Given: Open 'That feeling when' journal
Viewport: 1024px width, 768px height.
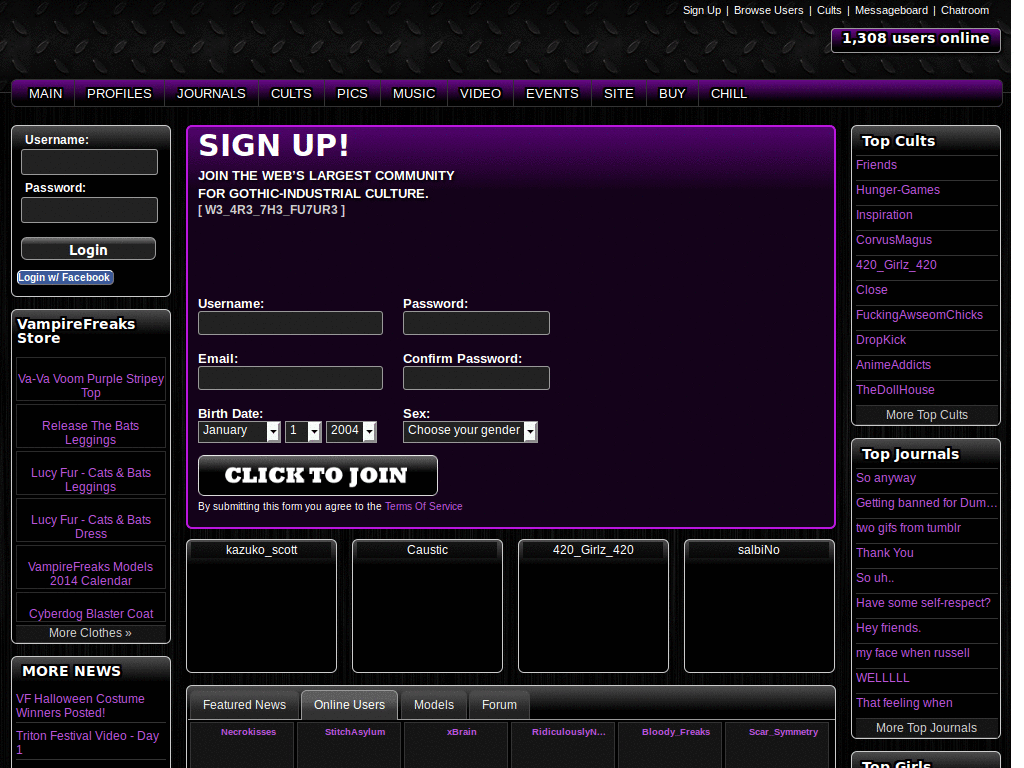Looking at the screenshot, I should pyautogui.click(x=904, y=703).
